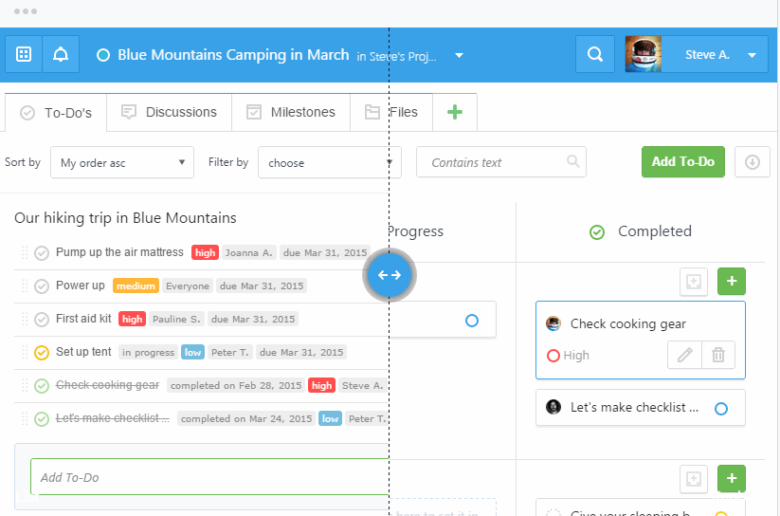Open the notifications bell
Image resolution: width=780 pixels, height=516 pixels.
61,54
